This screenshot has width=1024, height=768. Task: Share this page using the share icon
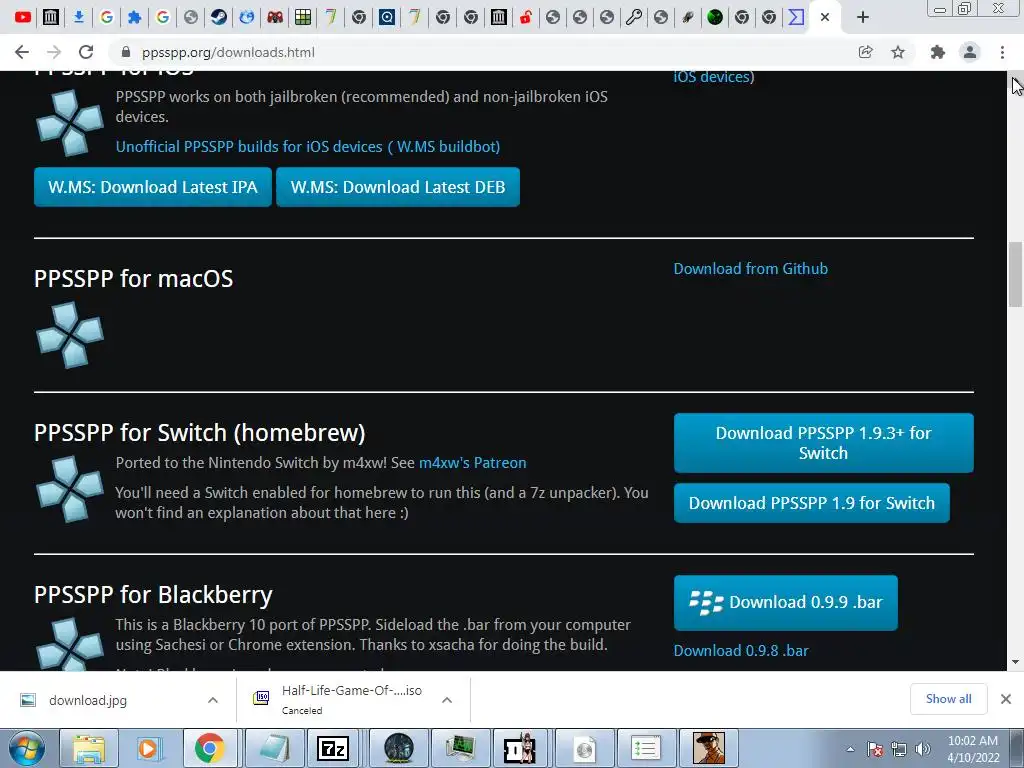pos(866,52)
